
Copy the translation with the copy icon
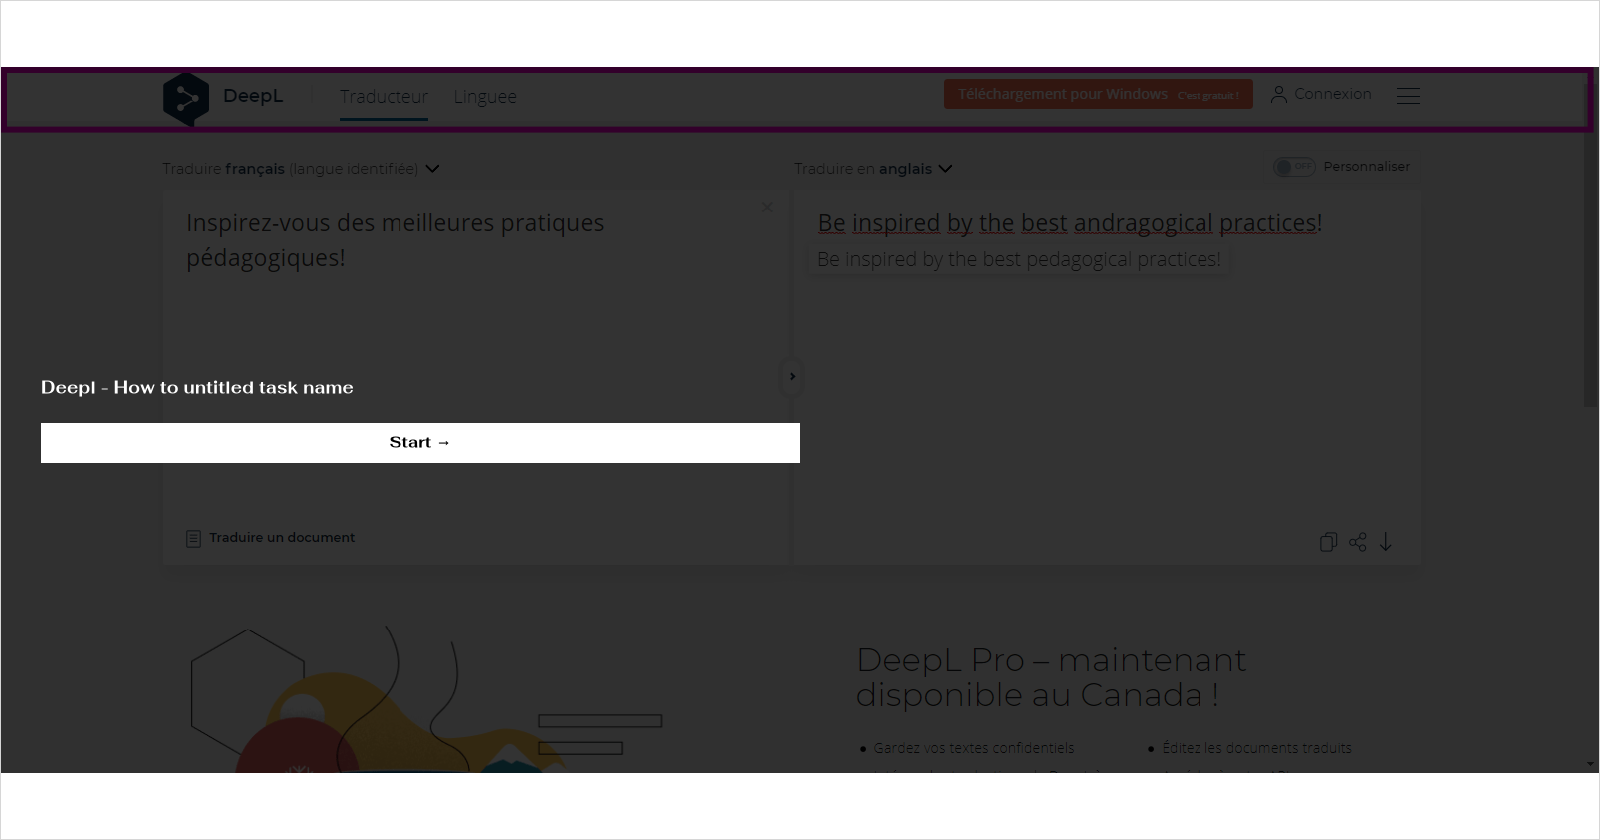click(1328, 542)
